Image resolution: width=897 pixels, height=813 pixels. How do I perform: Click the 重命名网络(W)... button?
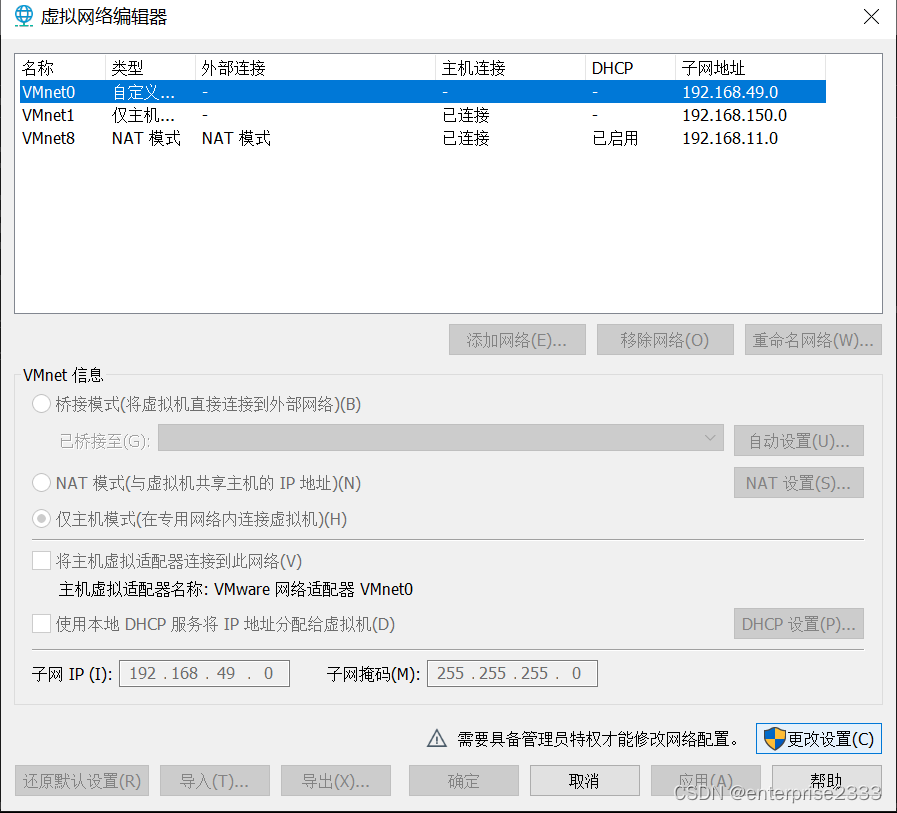(x=813, y=340)
